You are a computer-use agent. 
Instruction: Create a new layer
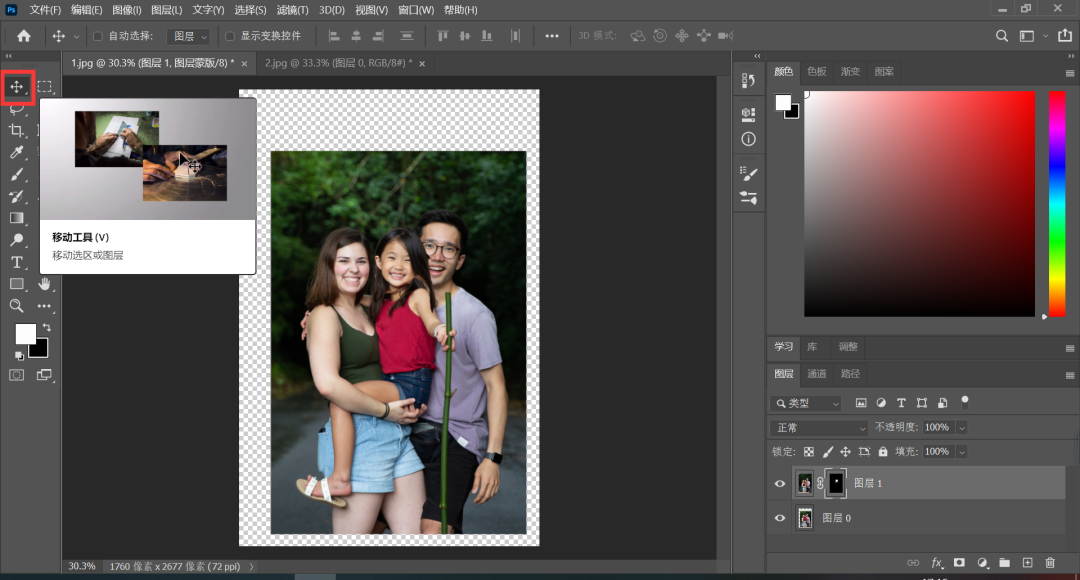pos(1027,563)
